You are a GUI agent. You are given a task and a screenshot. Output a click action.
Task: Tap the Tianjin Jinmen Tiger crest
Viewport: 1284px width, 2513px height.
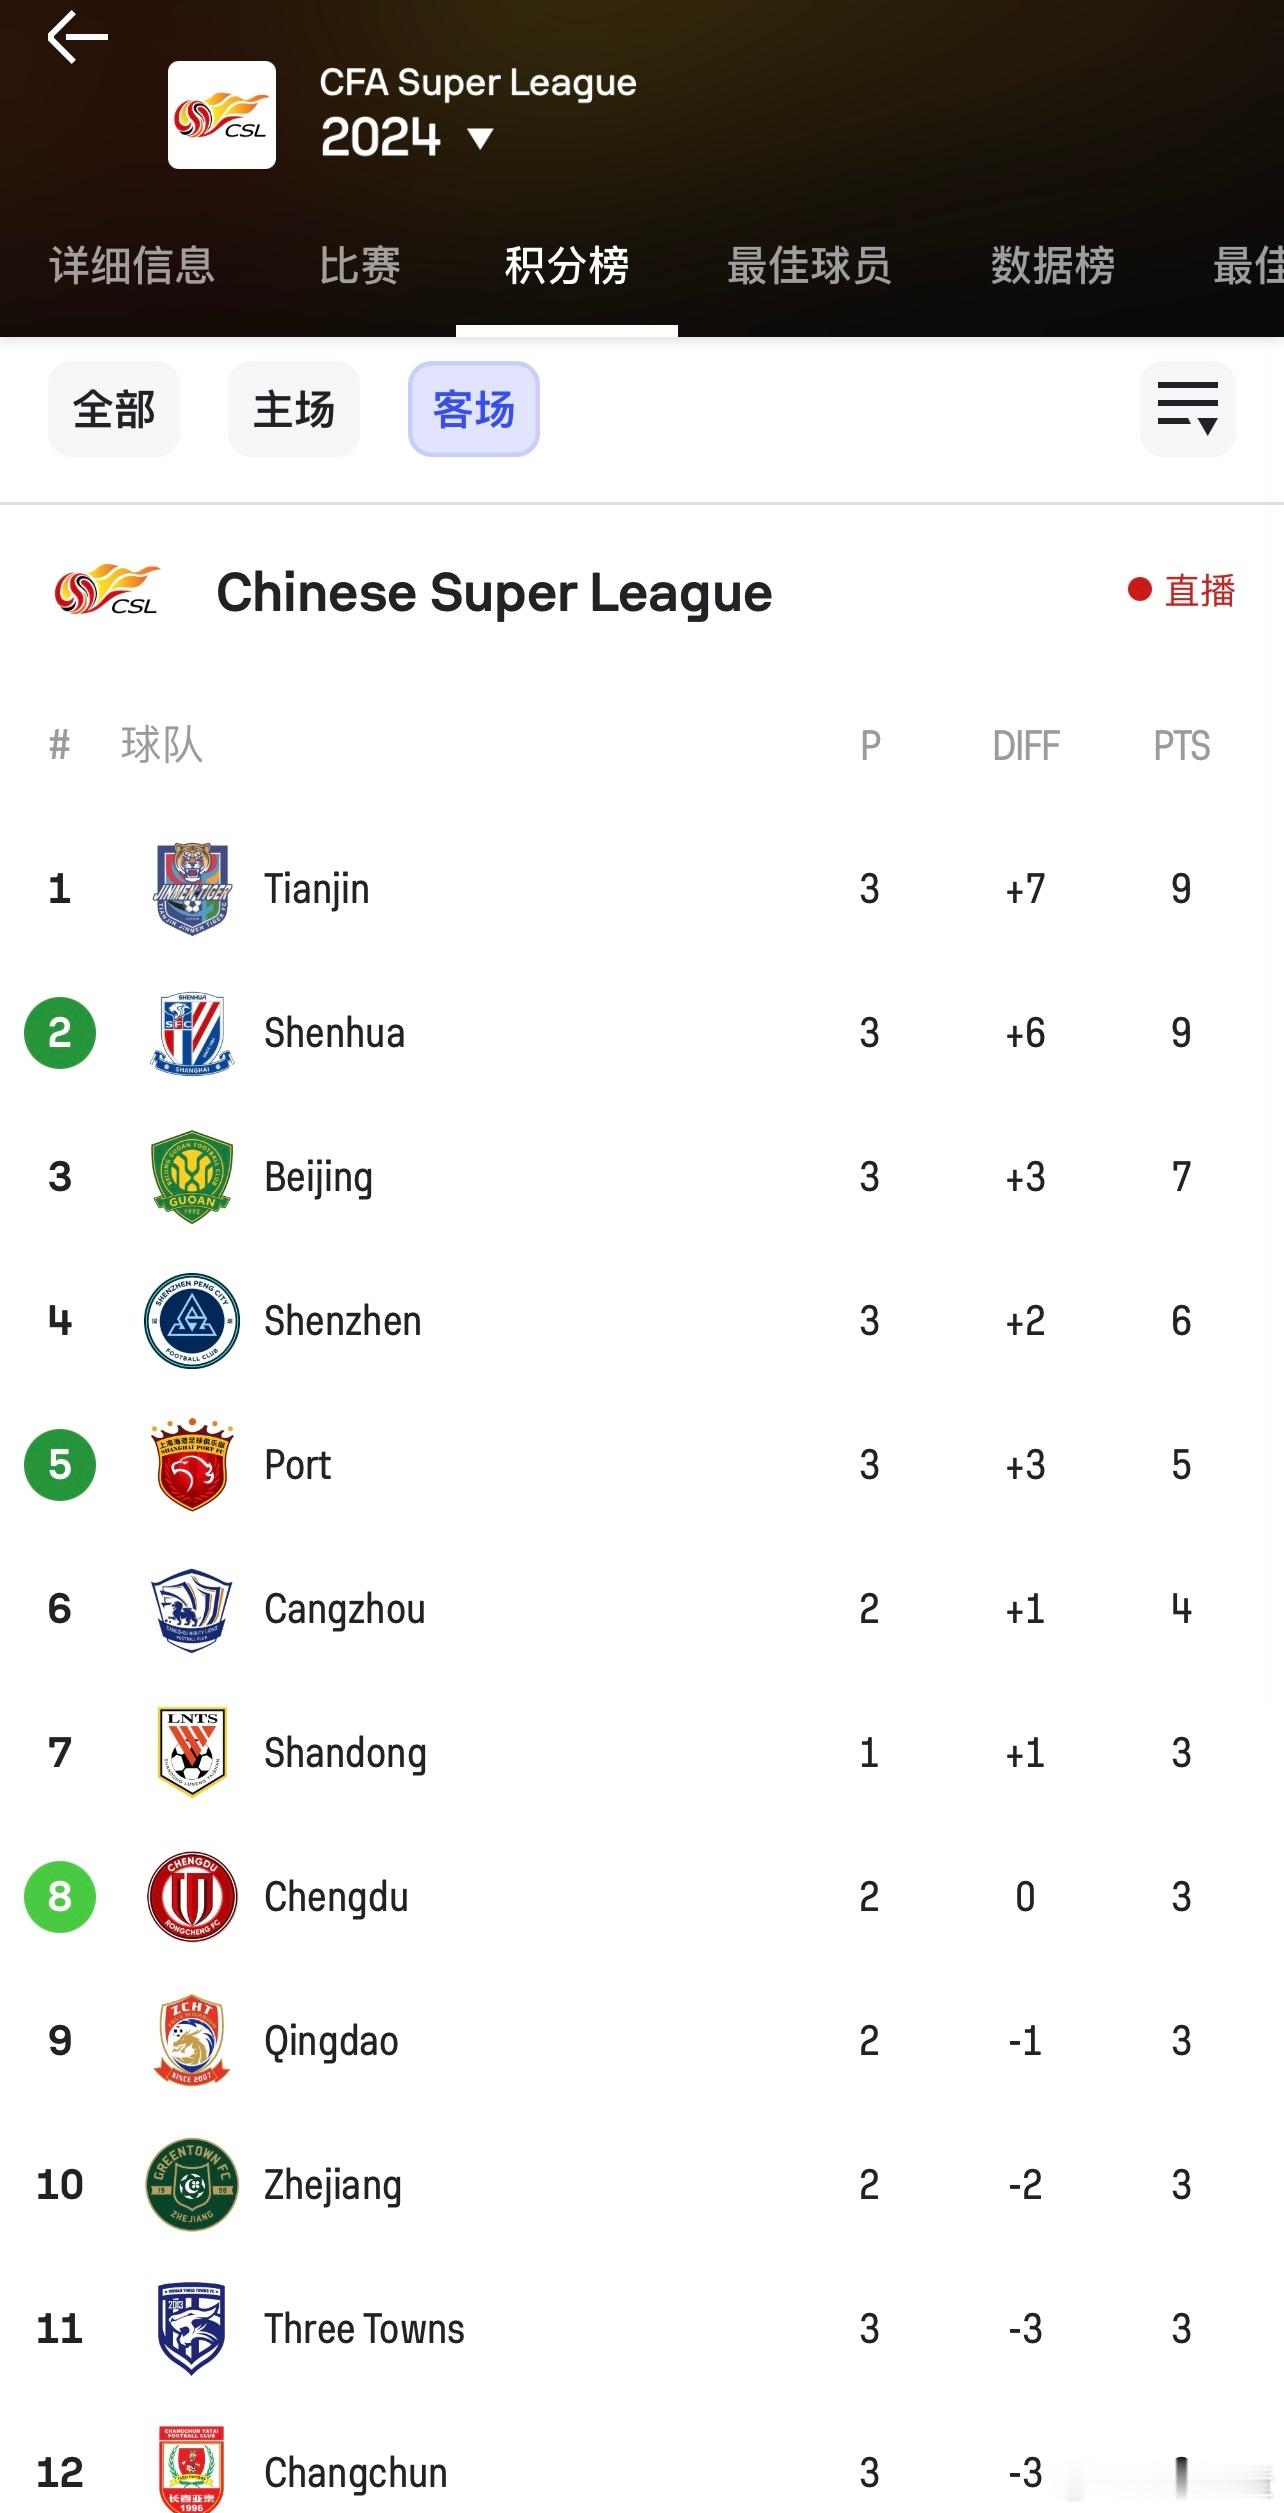(192, 889)
